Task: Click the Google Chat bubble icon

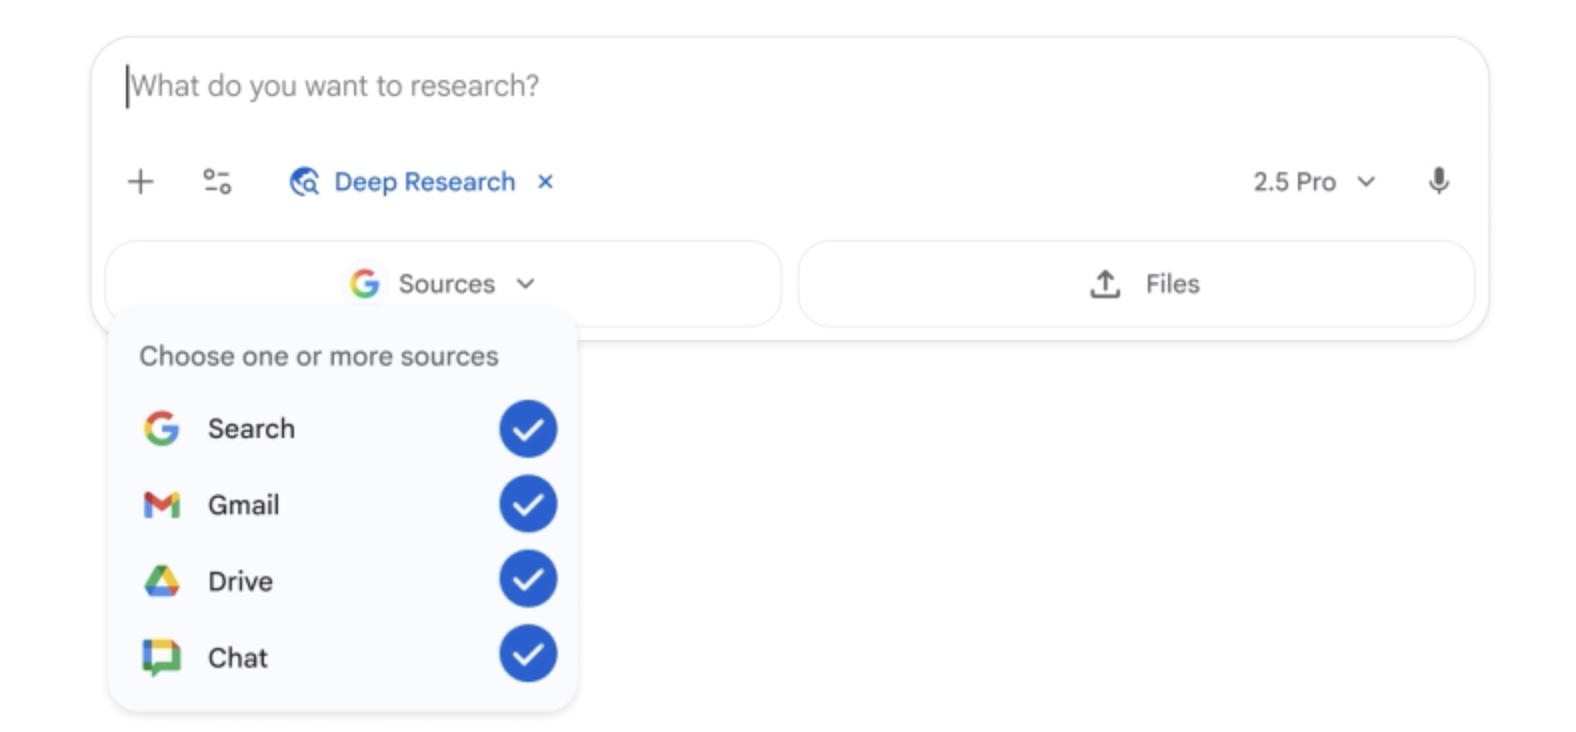Action: 162,657
